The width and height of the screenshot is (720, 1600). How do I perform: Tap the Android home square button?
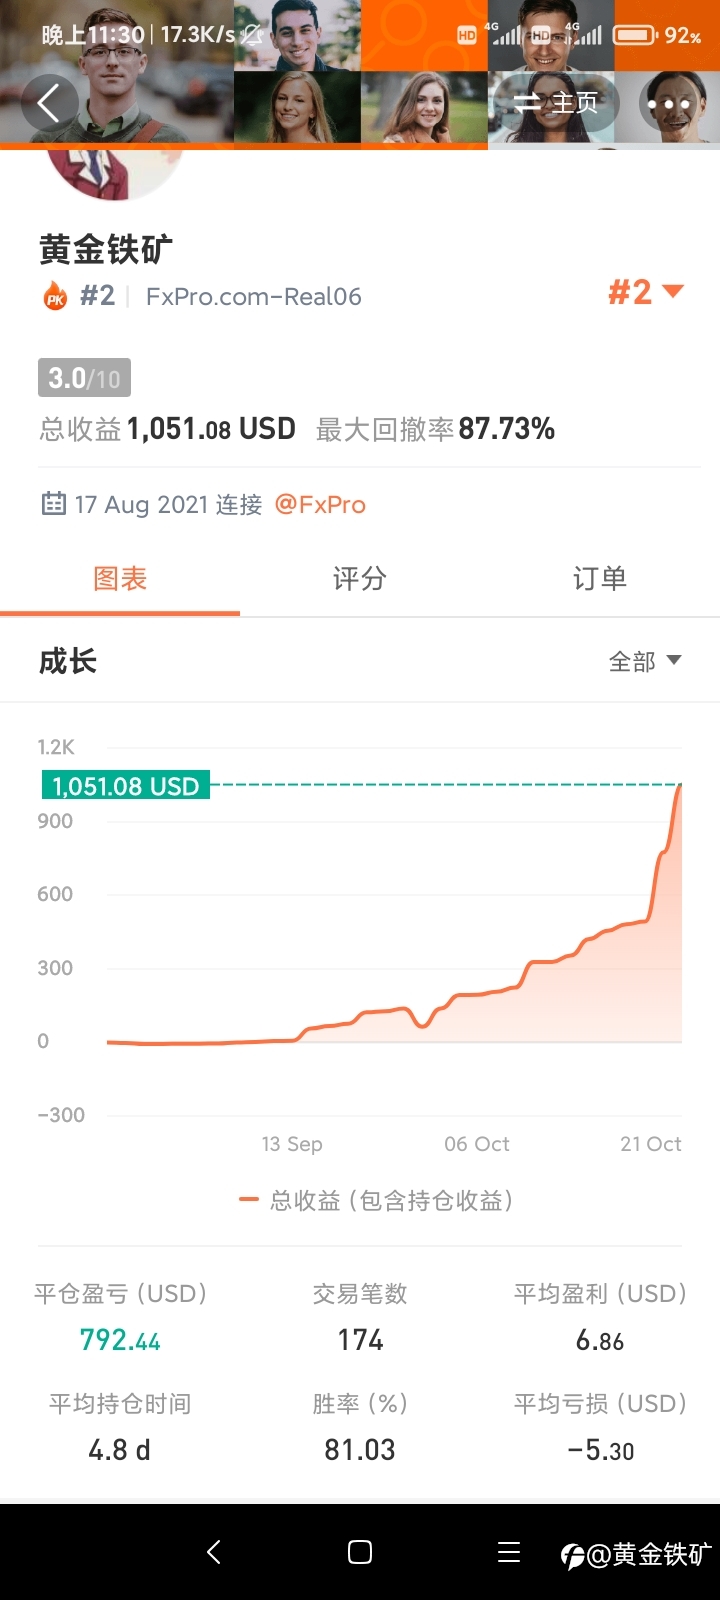pos(360,1552)
